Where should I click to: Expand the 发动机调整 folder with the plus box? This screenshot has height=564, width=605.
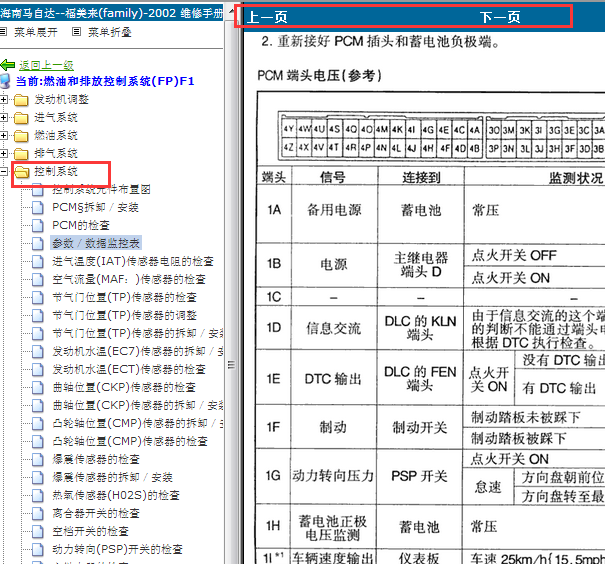pyautogui.click(x=3, y=100)
